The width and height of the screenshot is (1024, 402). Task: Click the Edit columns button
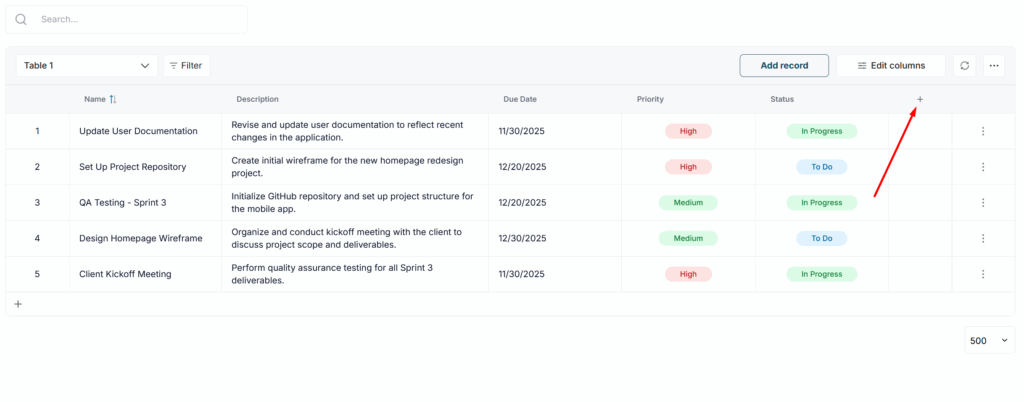pos(890,66)
